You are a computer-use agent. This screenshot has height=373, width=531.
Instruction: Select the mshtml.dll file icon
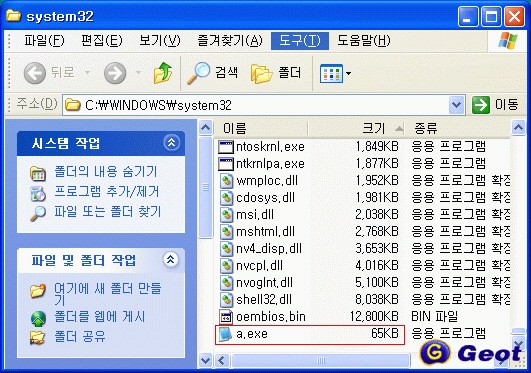pos(226,231)
